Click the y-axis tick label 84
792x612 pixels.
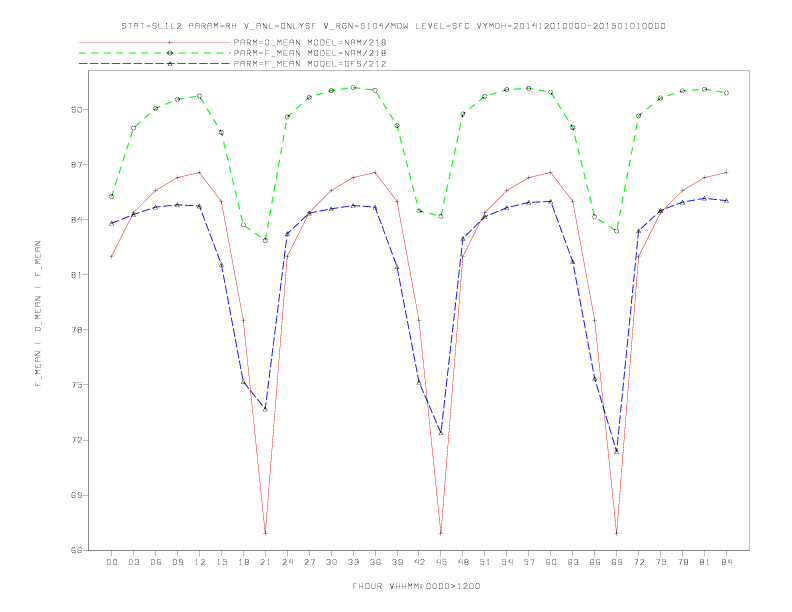(75, 220)
